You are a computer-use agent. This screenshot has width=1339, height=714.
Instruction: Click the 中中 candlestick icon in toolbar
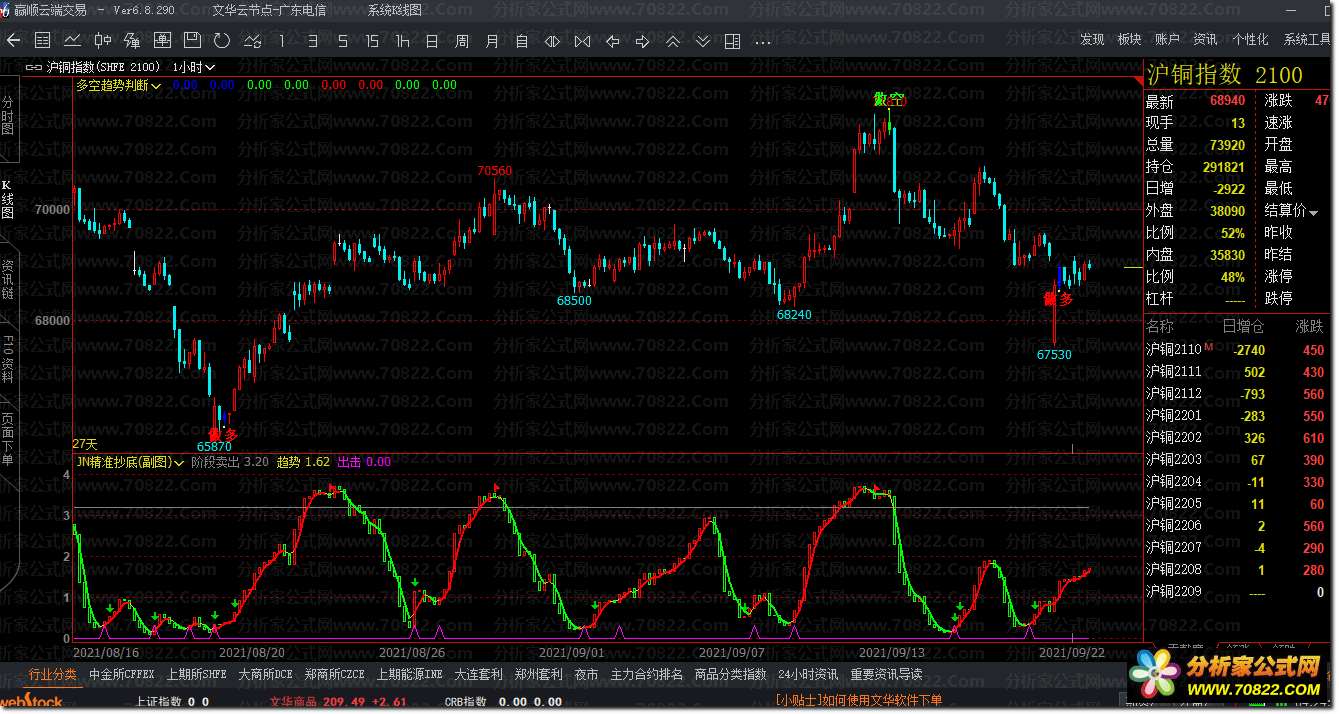[102, 41]
